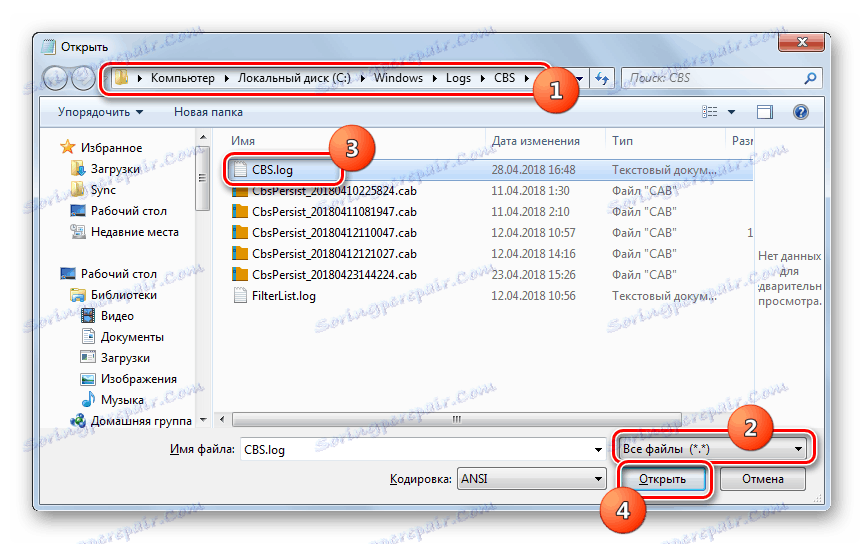Click the CBS.log file icon
The image size is (864, 544).
click(240, 170)
